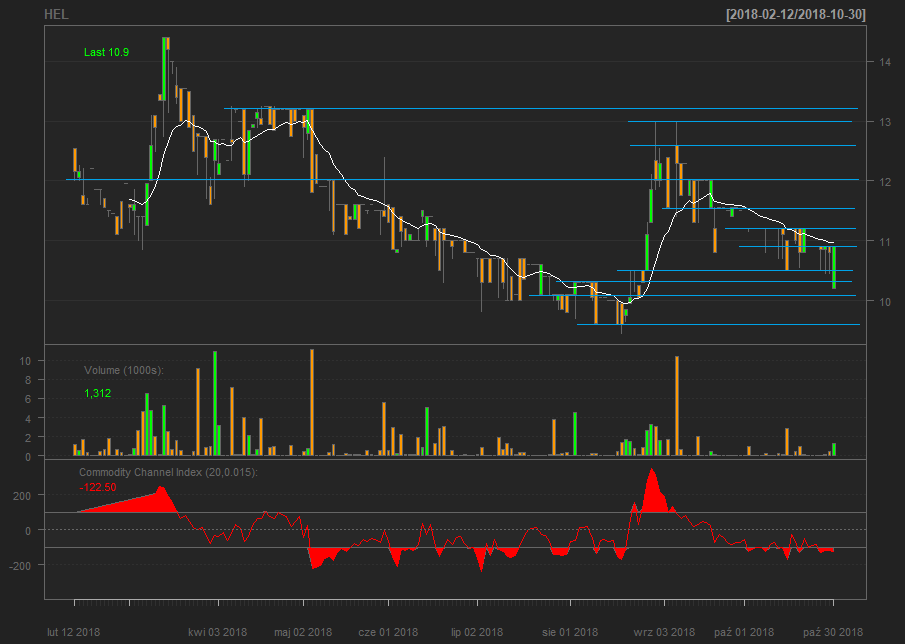Click price axis label 12

coord(885,181)
